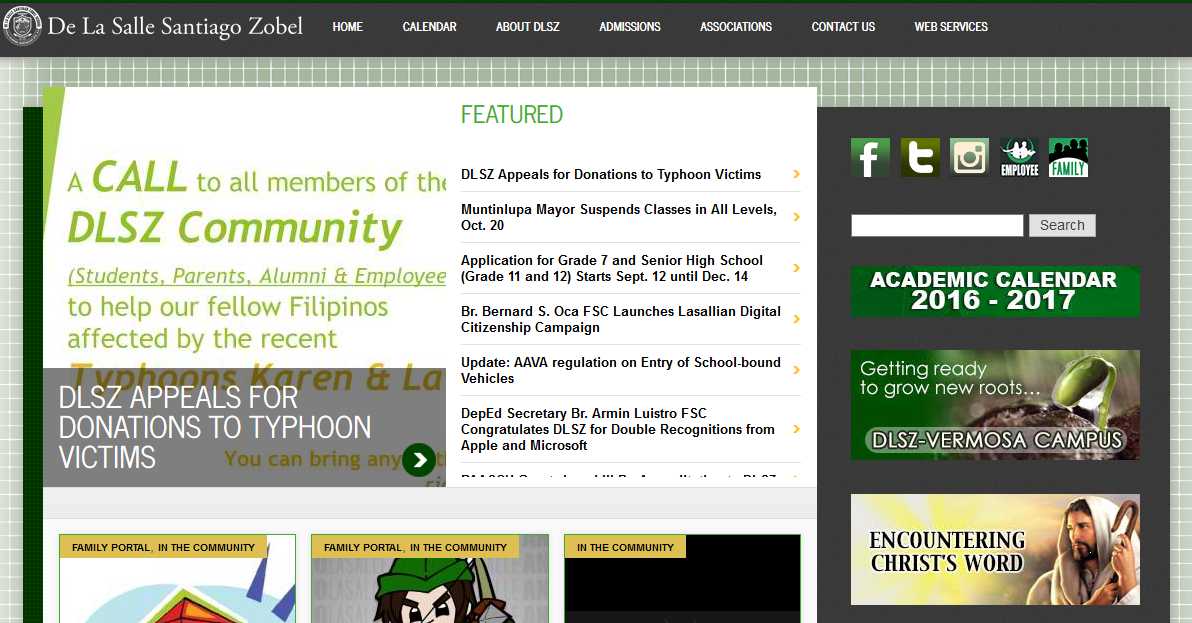Go to the HOME menu item
The height and width of the screenshot is (623, 1192).
pos(347,27)
